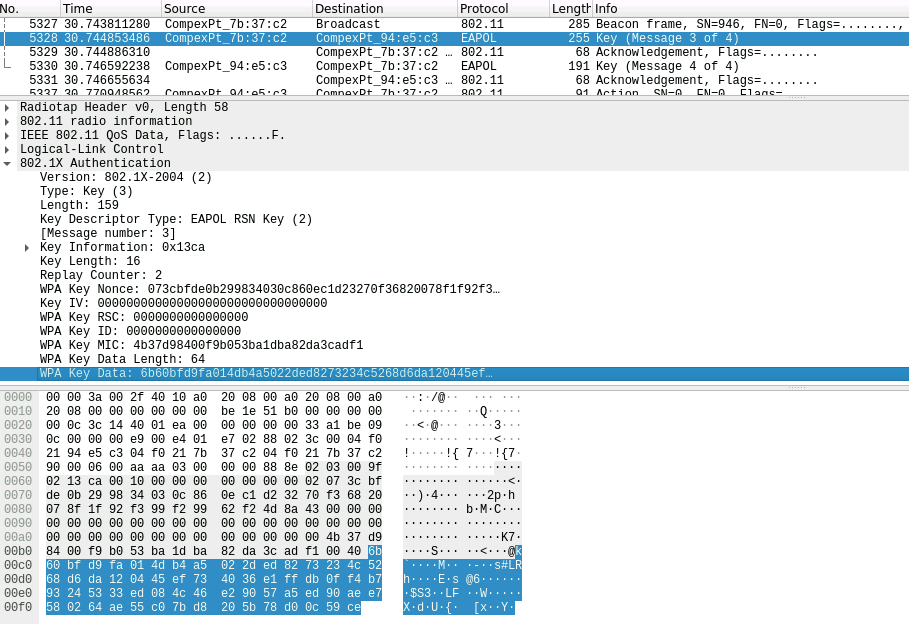Select WPA Key Data Length: 64 field
The height and width of the screenshot is (624, 909).
point(122,359)
